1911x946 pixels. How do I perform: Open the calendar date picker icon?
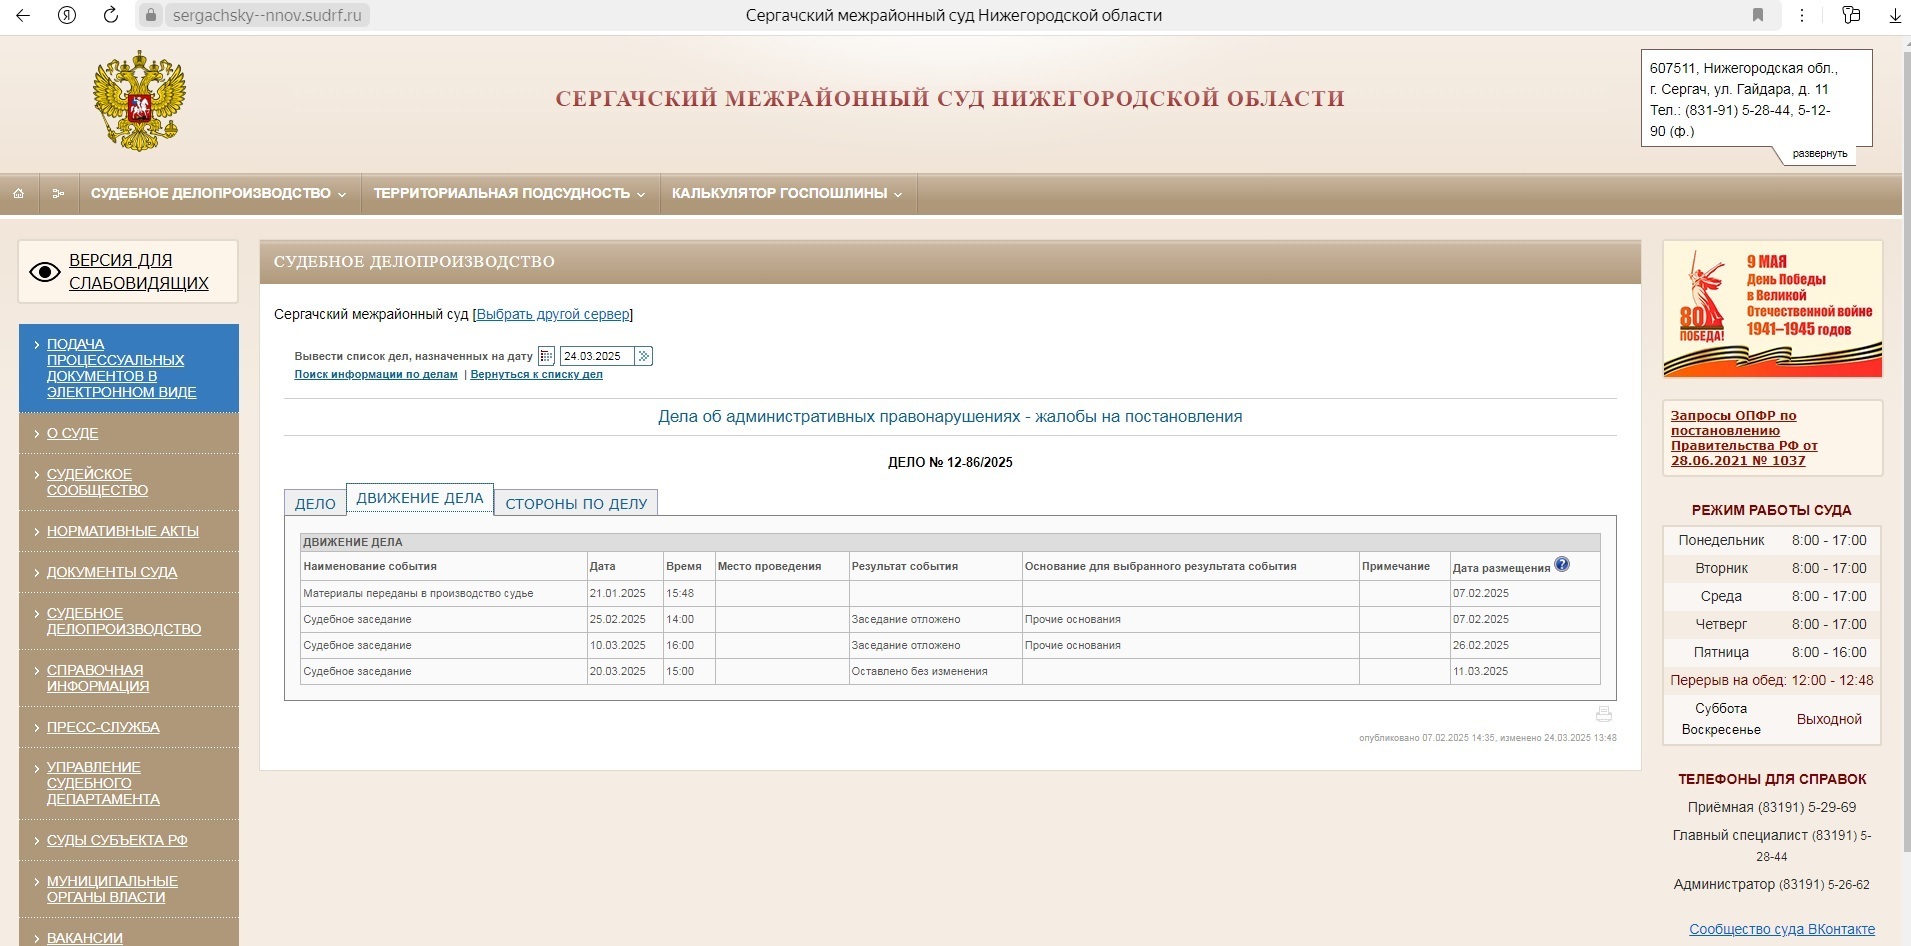546,355
